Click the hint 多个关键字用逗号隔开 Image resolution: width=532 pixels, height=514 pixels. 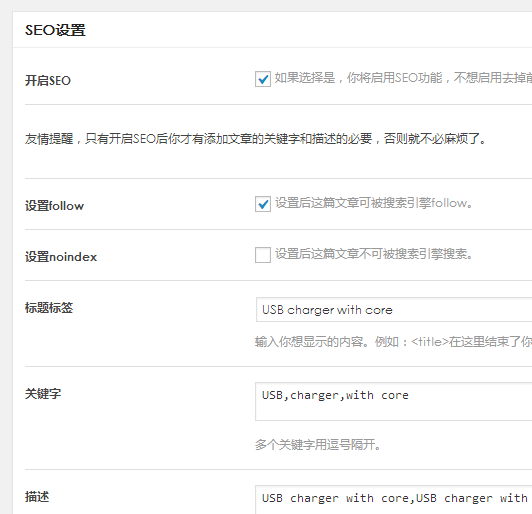click(x=318, y=444)
